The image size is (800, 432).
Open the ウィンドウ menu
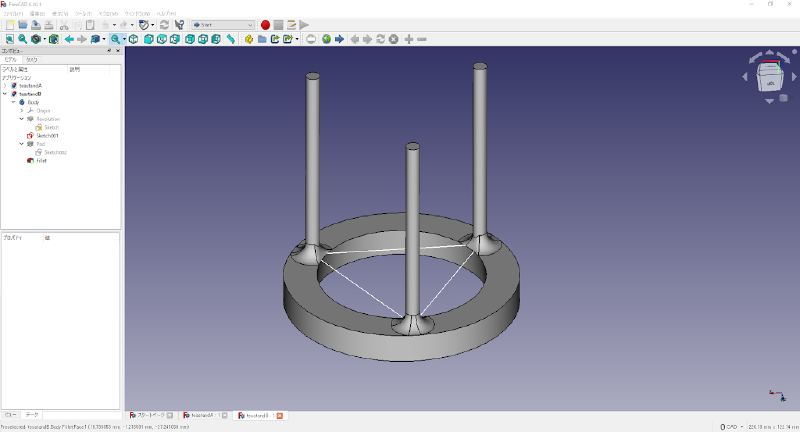point(138,14)
